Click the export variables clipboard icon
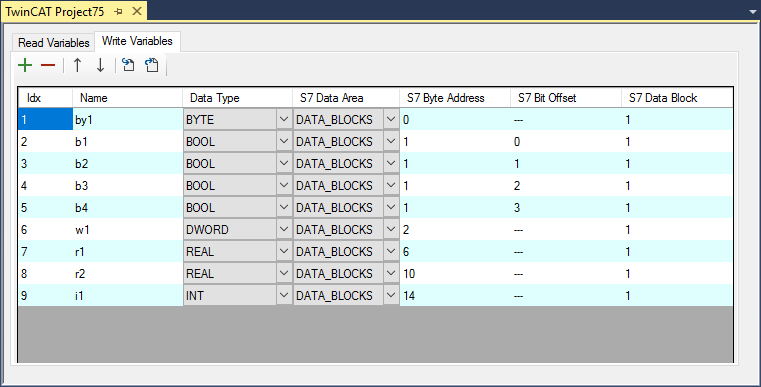 click(128, 65)
